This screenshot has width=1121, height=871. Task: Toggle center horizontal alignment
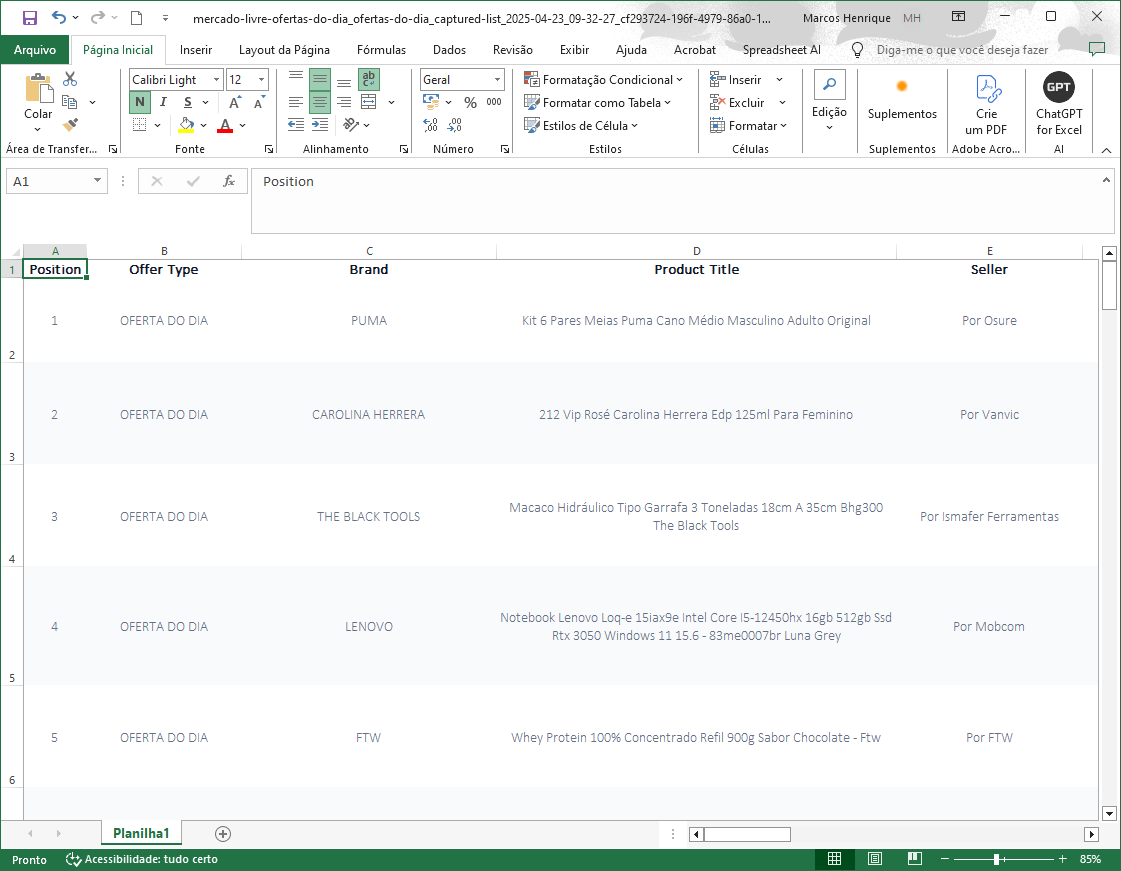(320, 102)
